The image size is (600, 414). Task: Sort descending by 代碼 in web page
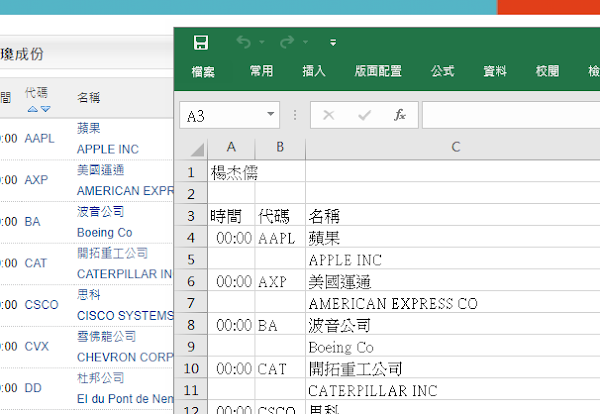(46, 109)
